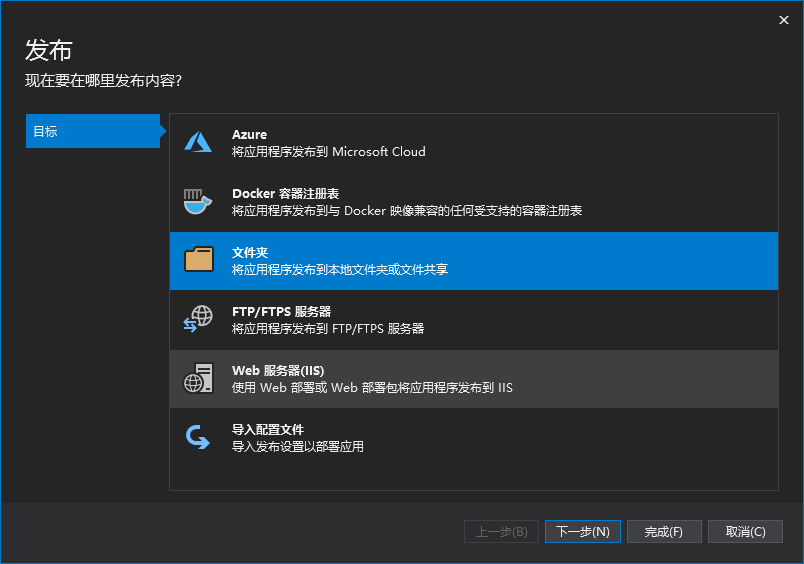Select the Docker 容器注册表 title
804x564 pixels.
point(286,194)
